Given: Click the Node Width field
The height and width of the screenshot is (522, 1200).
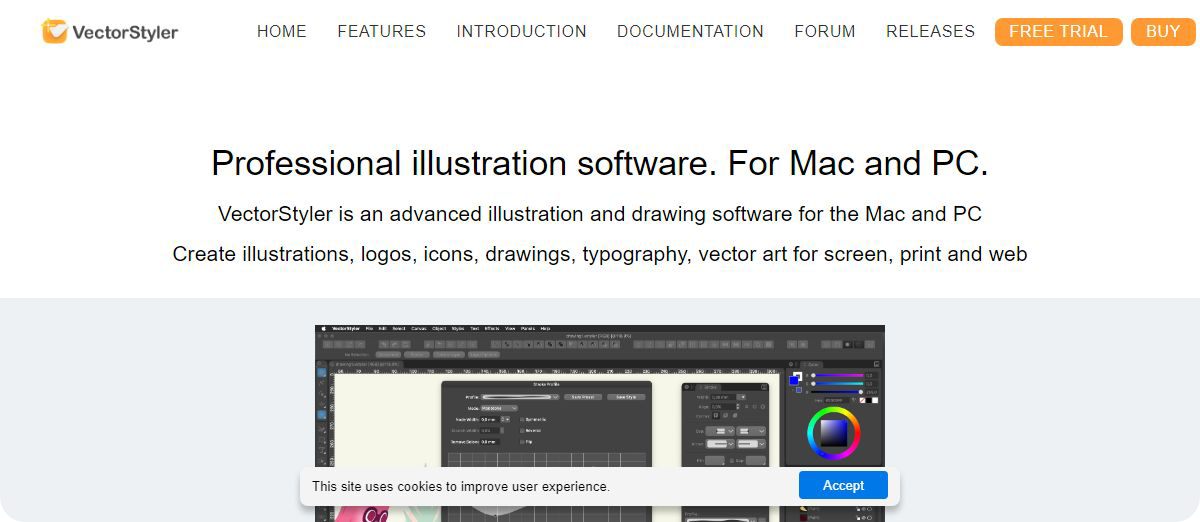Looking at the screenshot, I should point(490,419).
